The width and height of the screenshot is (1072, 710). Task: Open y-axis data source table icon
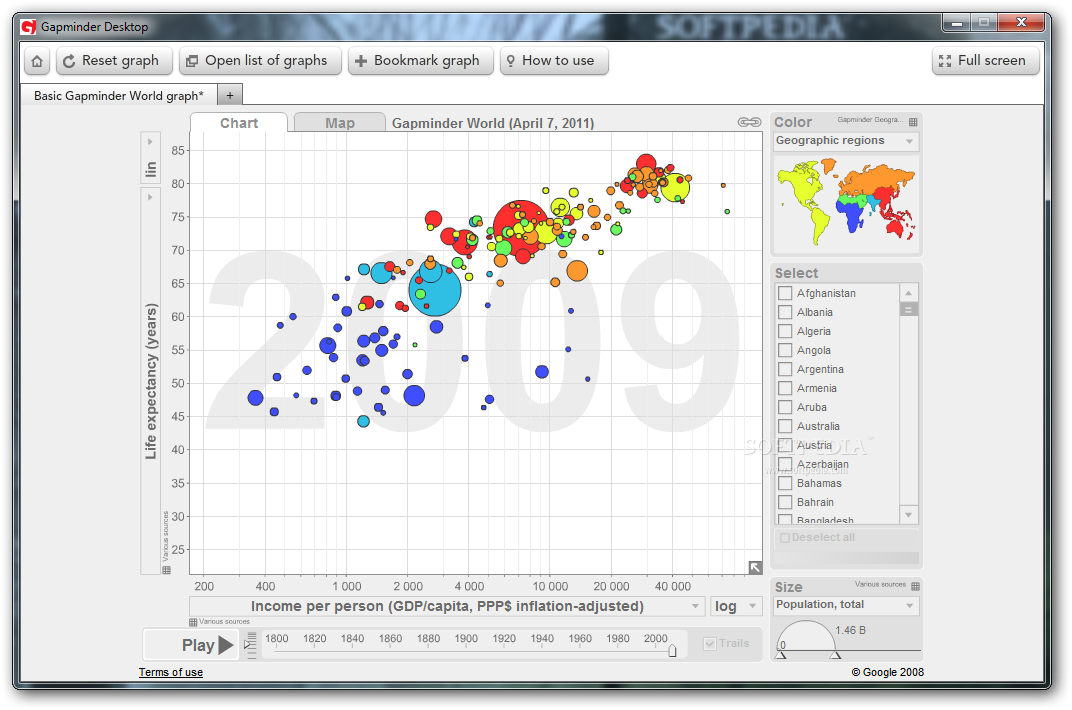tap(166, 570)
